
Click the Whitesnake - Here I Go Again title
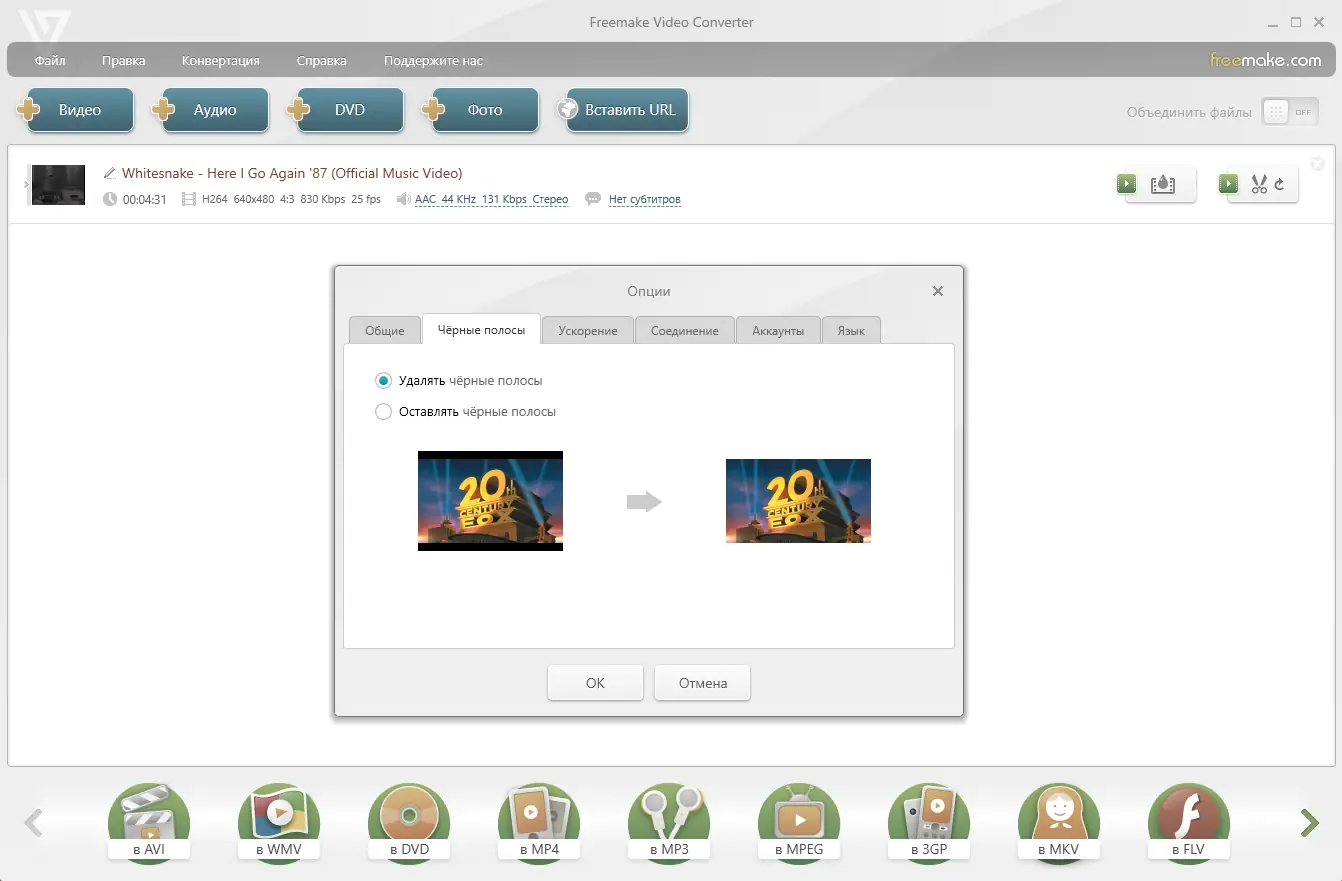point(292,173)
